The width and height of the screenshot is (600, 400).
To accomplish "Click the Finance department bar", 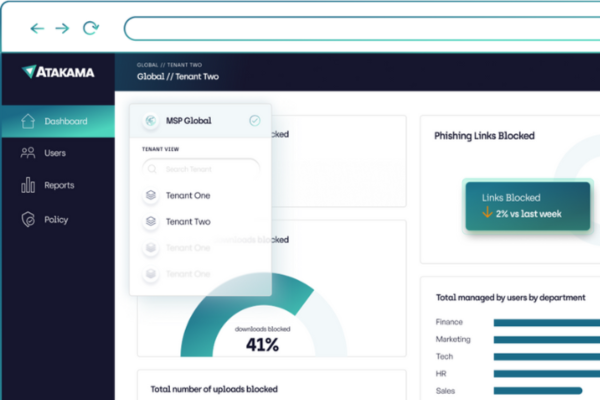I will [546, 322].
